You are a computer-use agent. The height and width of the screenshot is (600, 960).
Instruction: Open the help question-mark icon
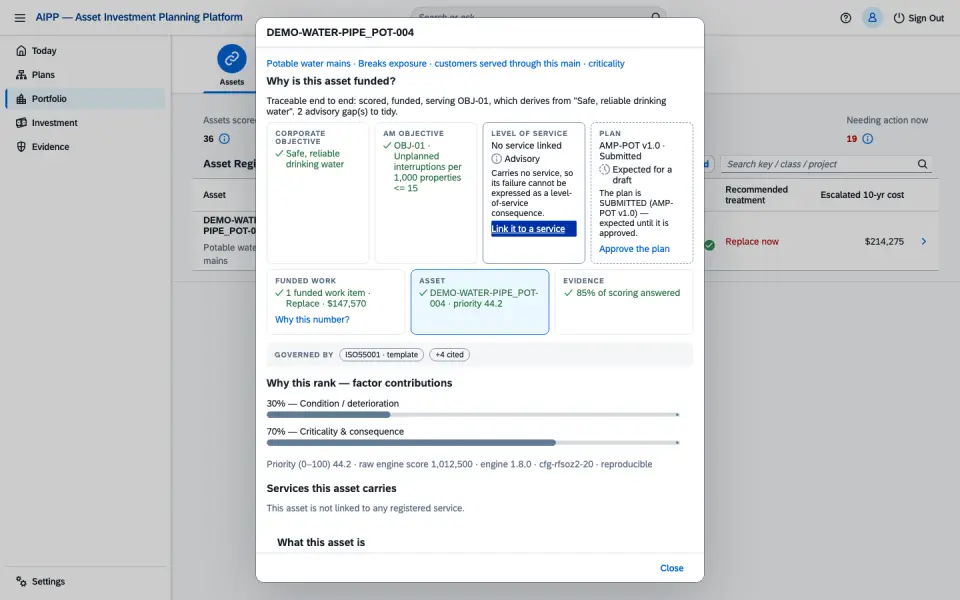[x=846, y=18]
